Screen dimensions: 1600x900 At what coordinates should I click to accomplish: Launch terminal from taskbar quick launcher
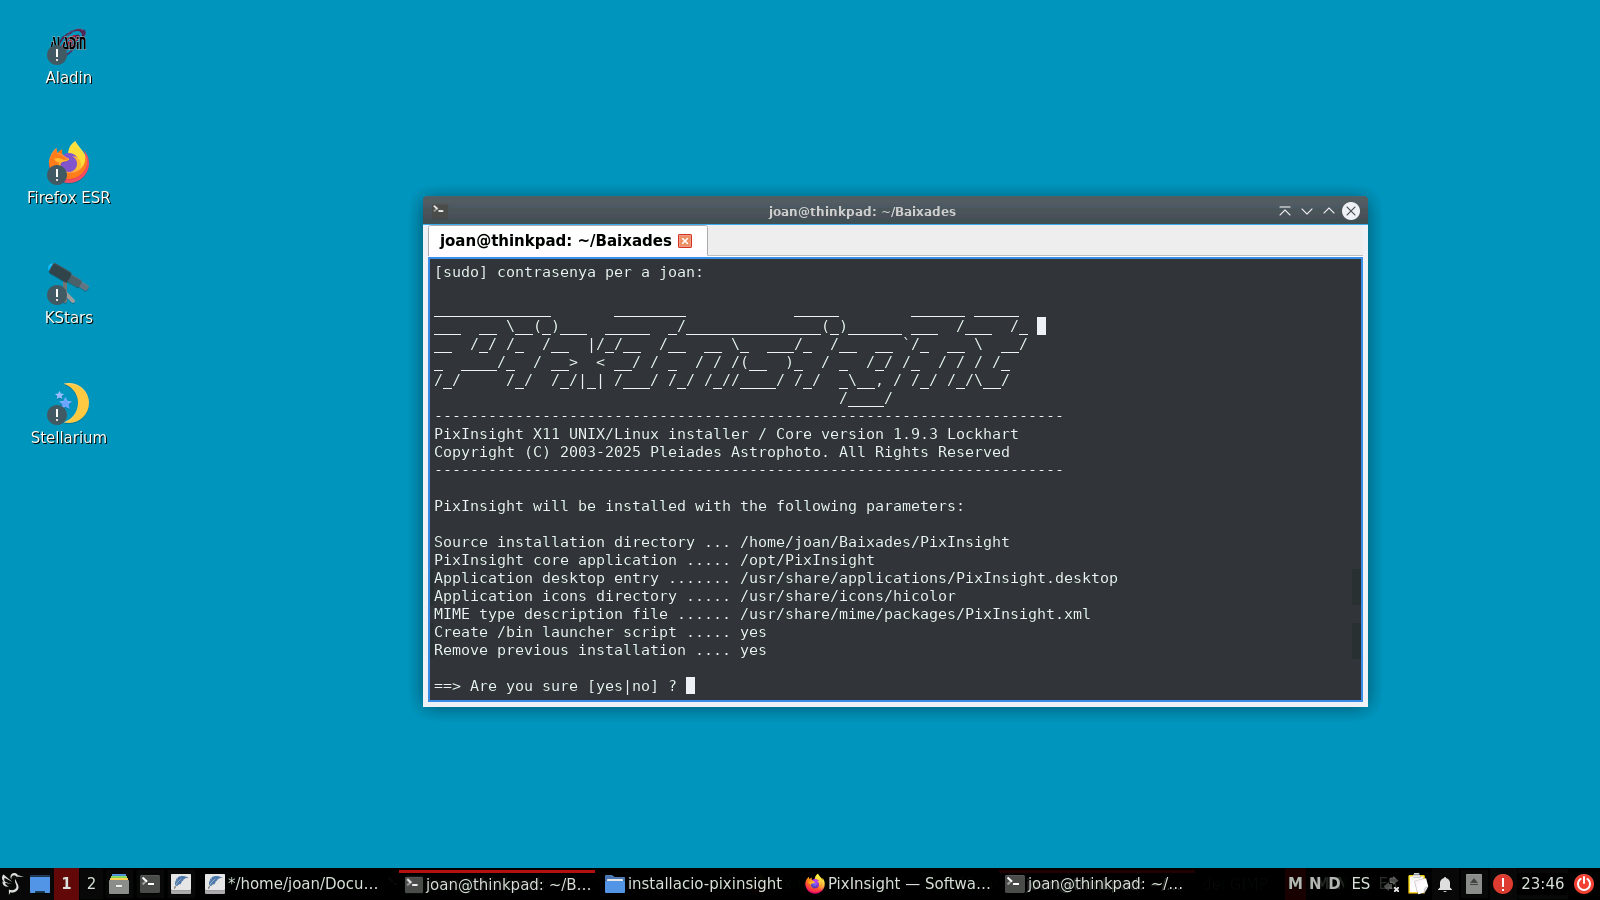(150, 883)
